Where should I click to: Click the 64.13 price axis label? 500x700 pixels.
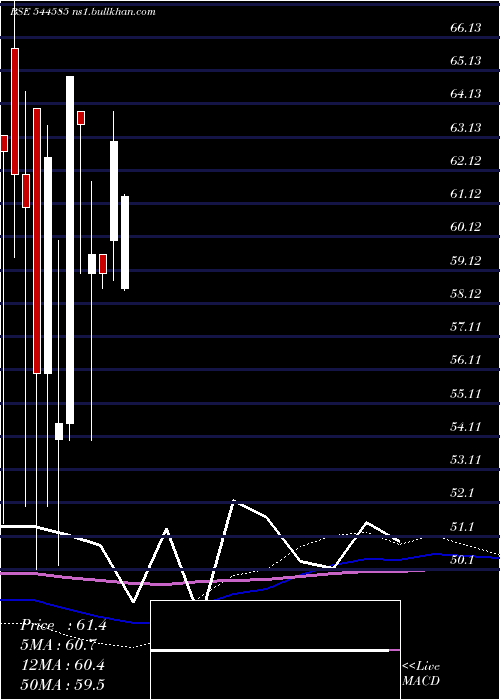pos(466,94)
